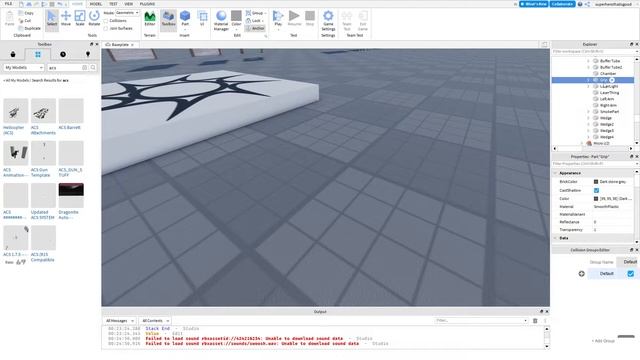Click the Resume playback button
Viewport: 640px width, 360px height.
pyautogui.click(x=294, y=18)
